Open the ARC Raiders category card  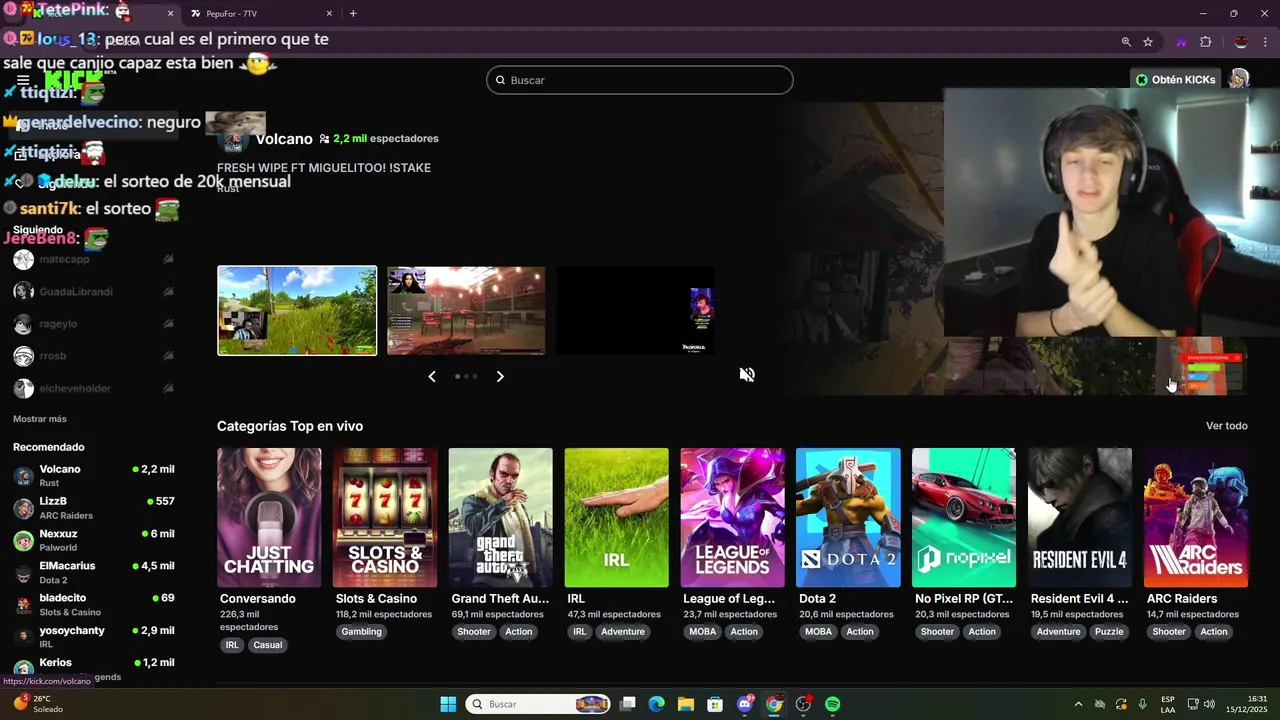1196,517
